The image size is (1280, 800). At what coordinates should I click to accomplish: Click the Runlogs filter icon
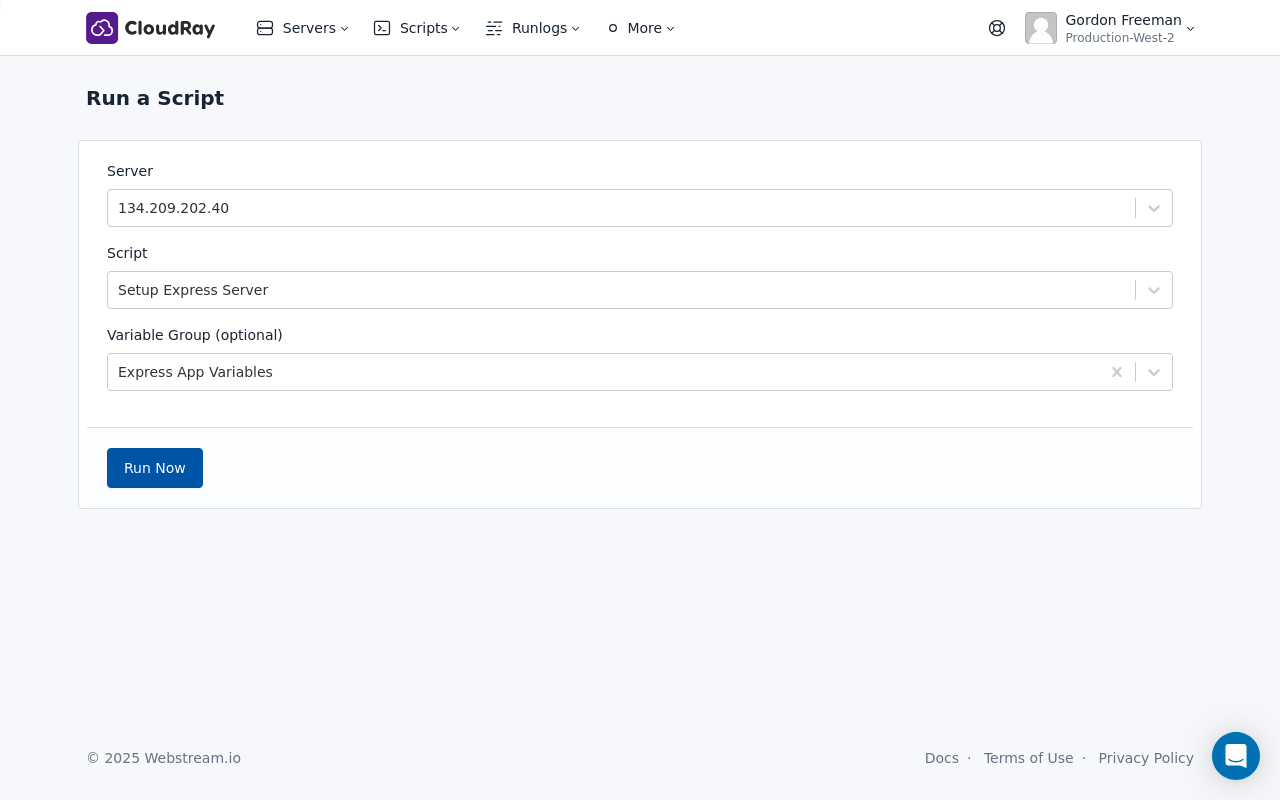click(x=494, y=28)
